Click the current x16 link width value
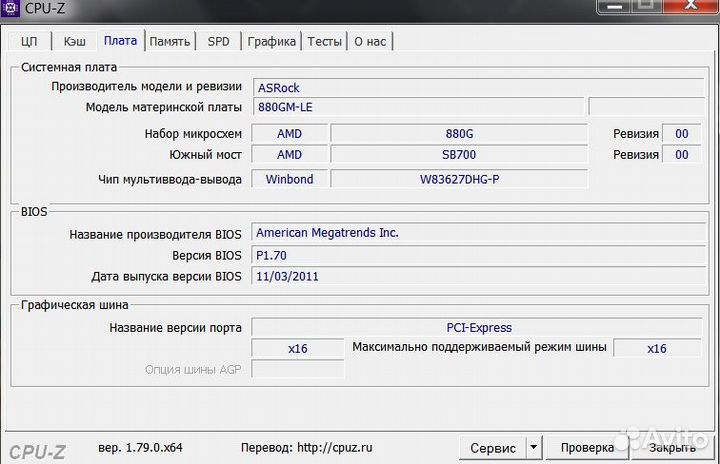 click(x=298, y=349)
